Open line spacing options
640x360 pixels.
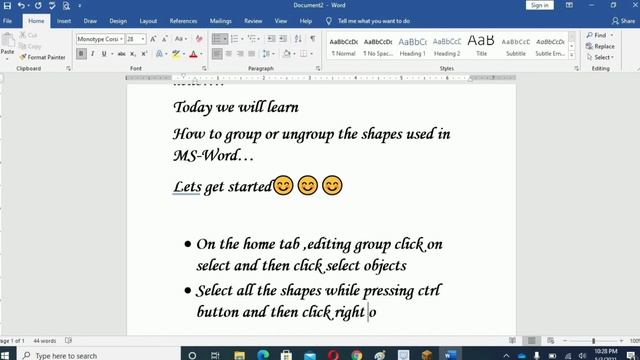267,54
